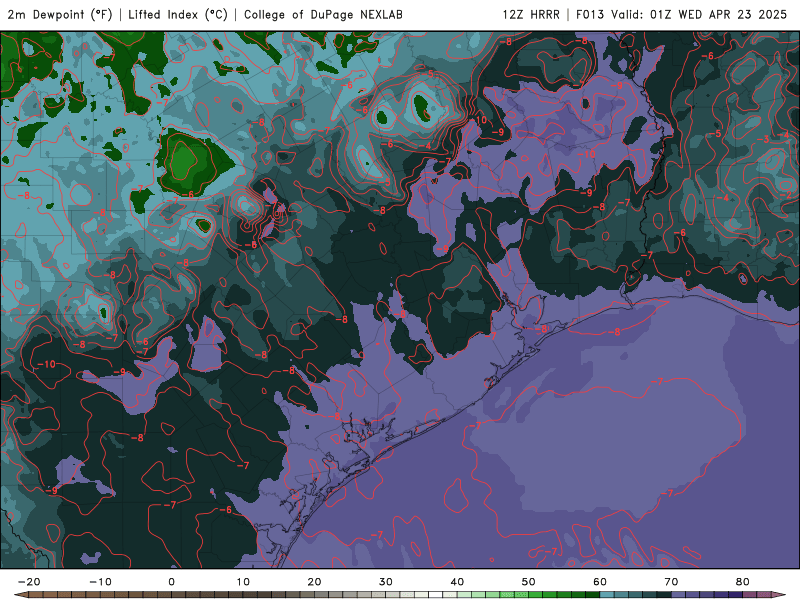This screenshot has height=600, width=800.
Task: Click the -3 lifted index contour label
Action: pos(764,139)
